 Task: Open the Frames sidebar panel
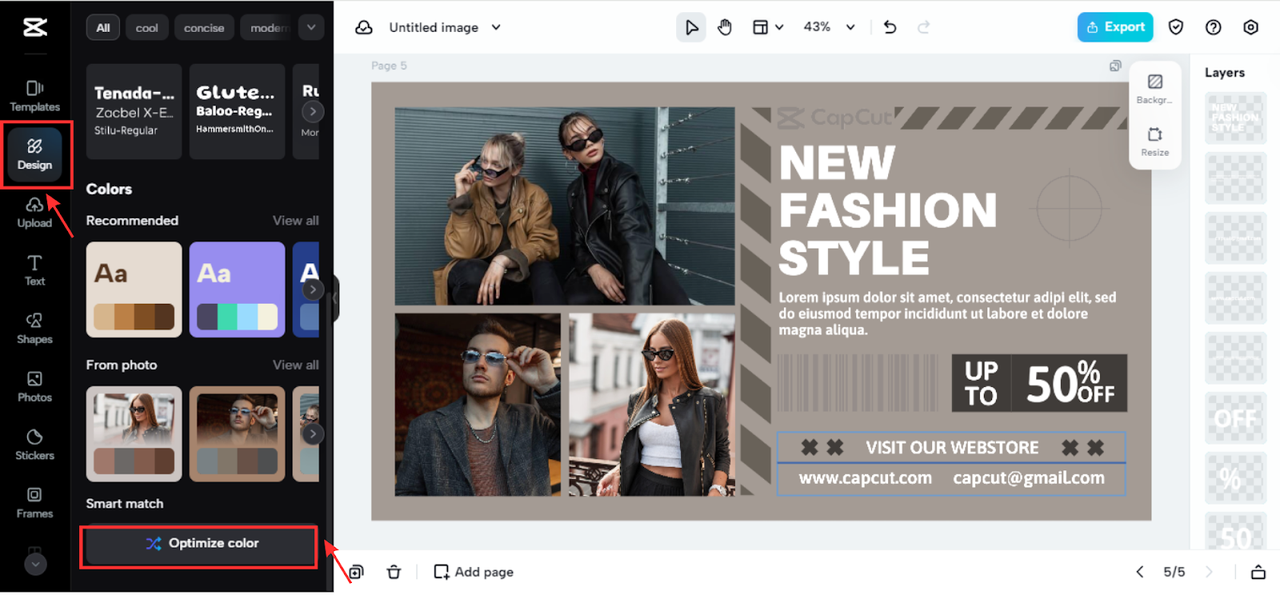coord(35,502)
